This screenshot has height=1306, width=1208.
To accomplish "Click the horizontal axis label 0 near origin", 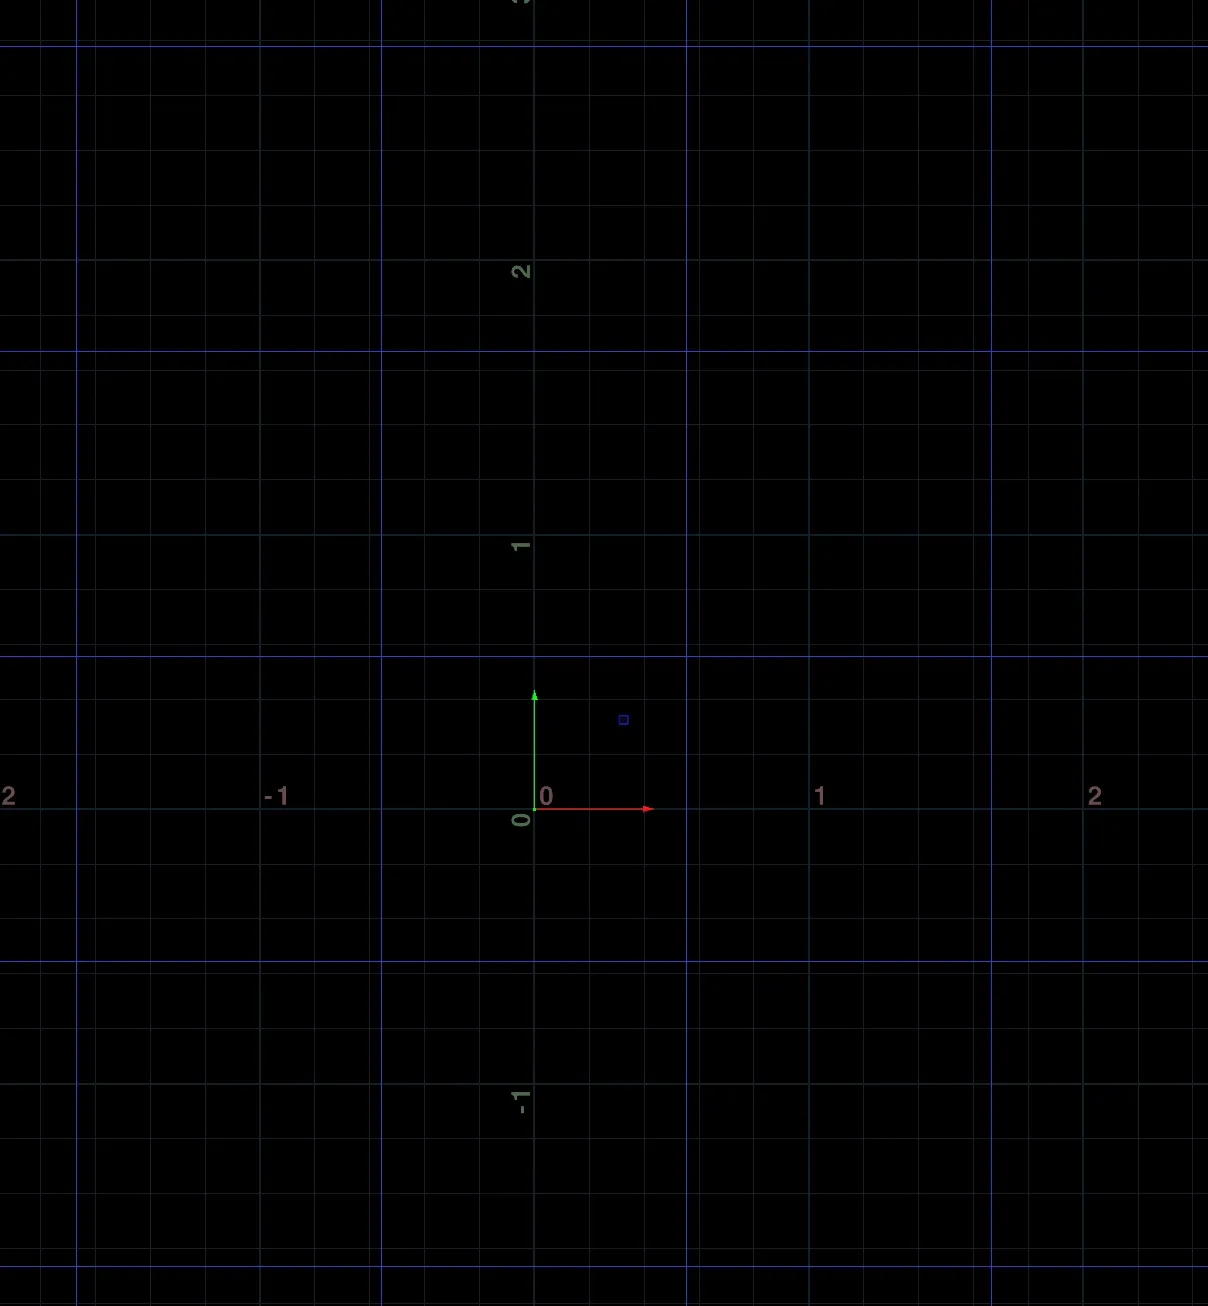I will (x=546, y=796).
